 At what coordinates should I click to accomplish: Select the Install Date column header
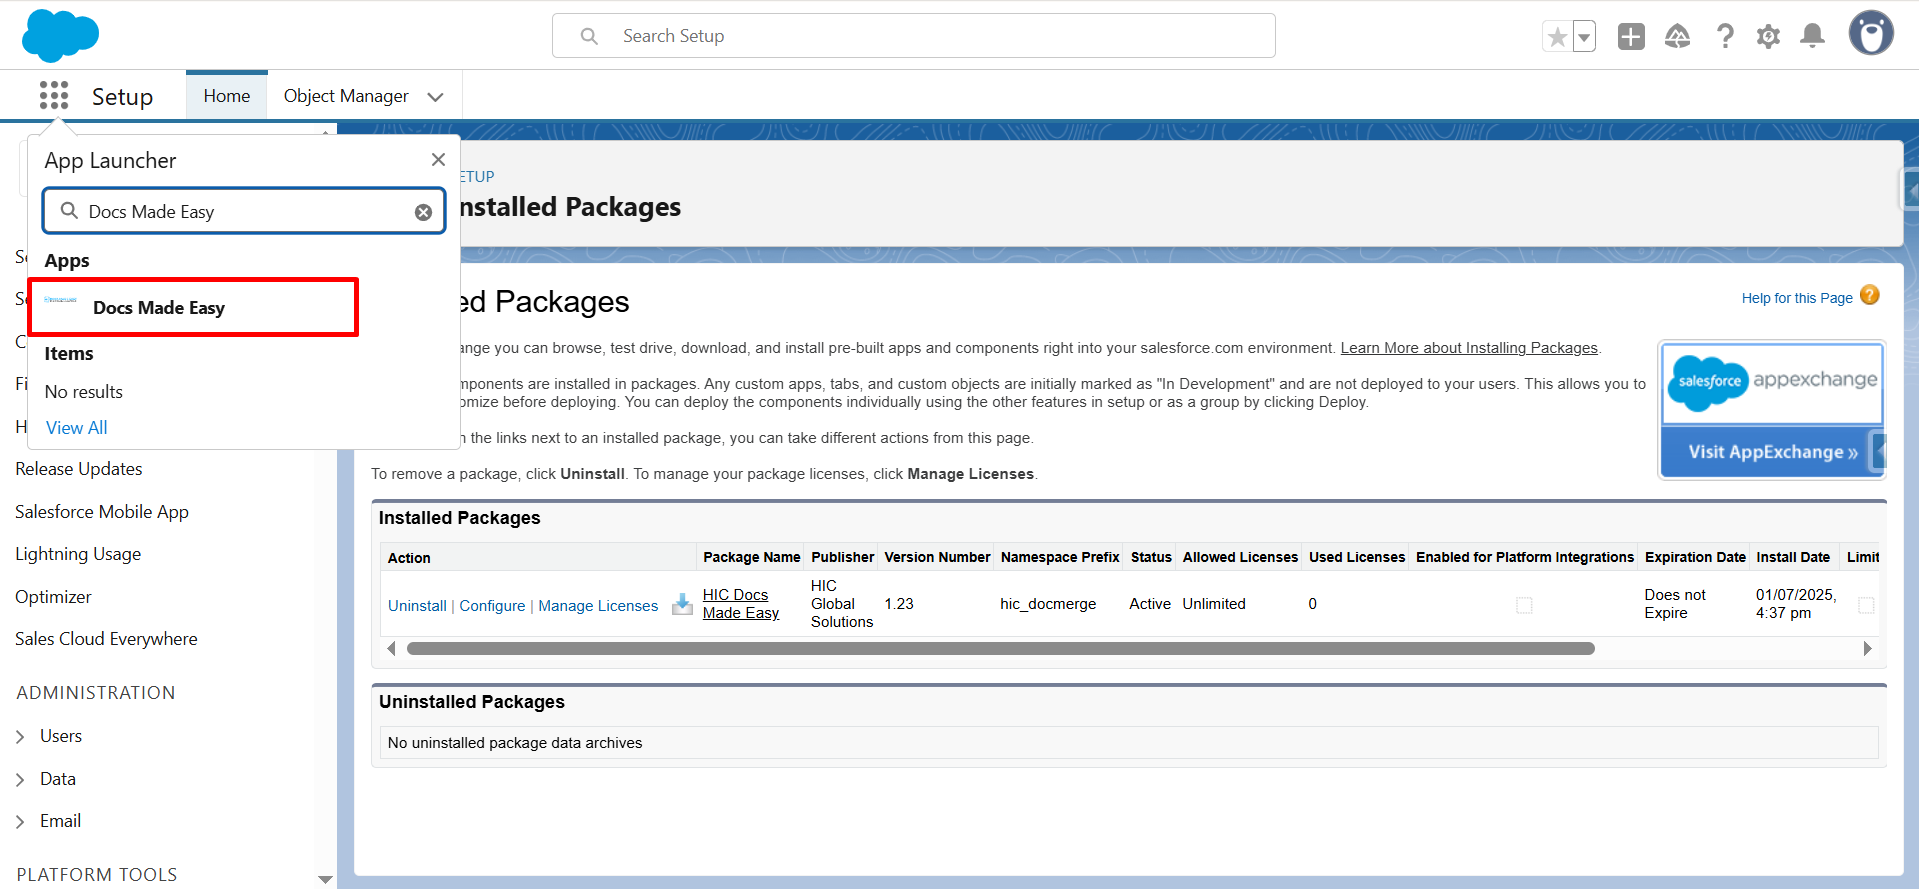(1793, 557)
